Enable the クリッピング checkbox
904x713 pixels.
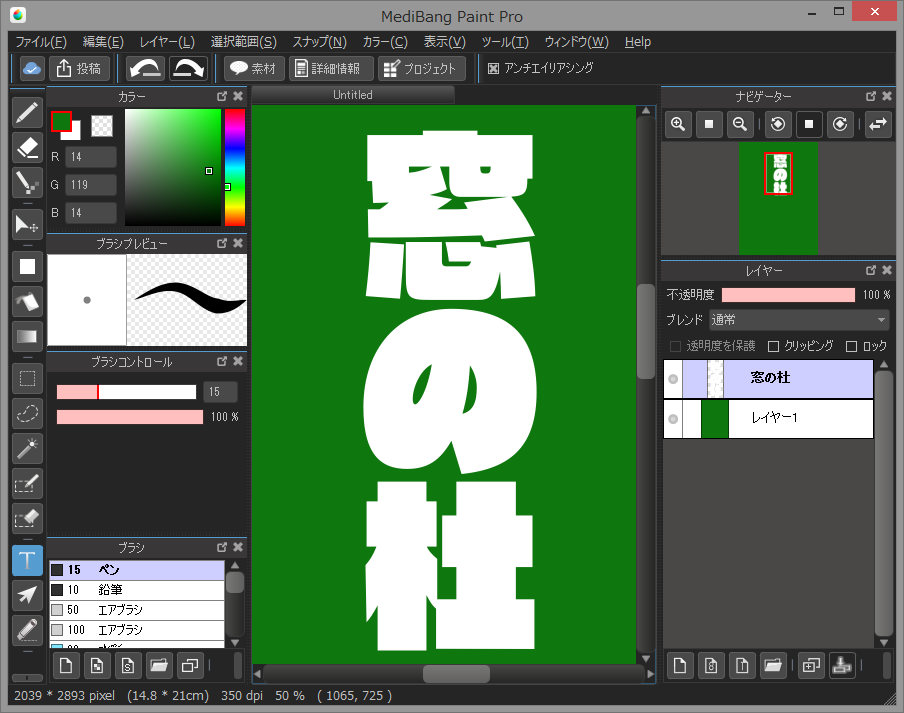[x=774, y=345]
